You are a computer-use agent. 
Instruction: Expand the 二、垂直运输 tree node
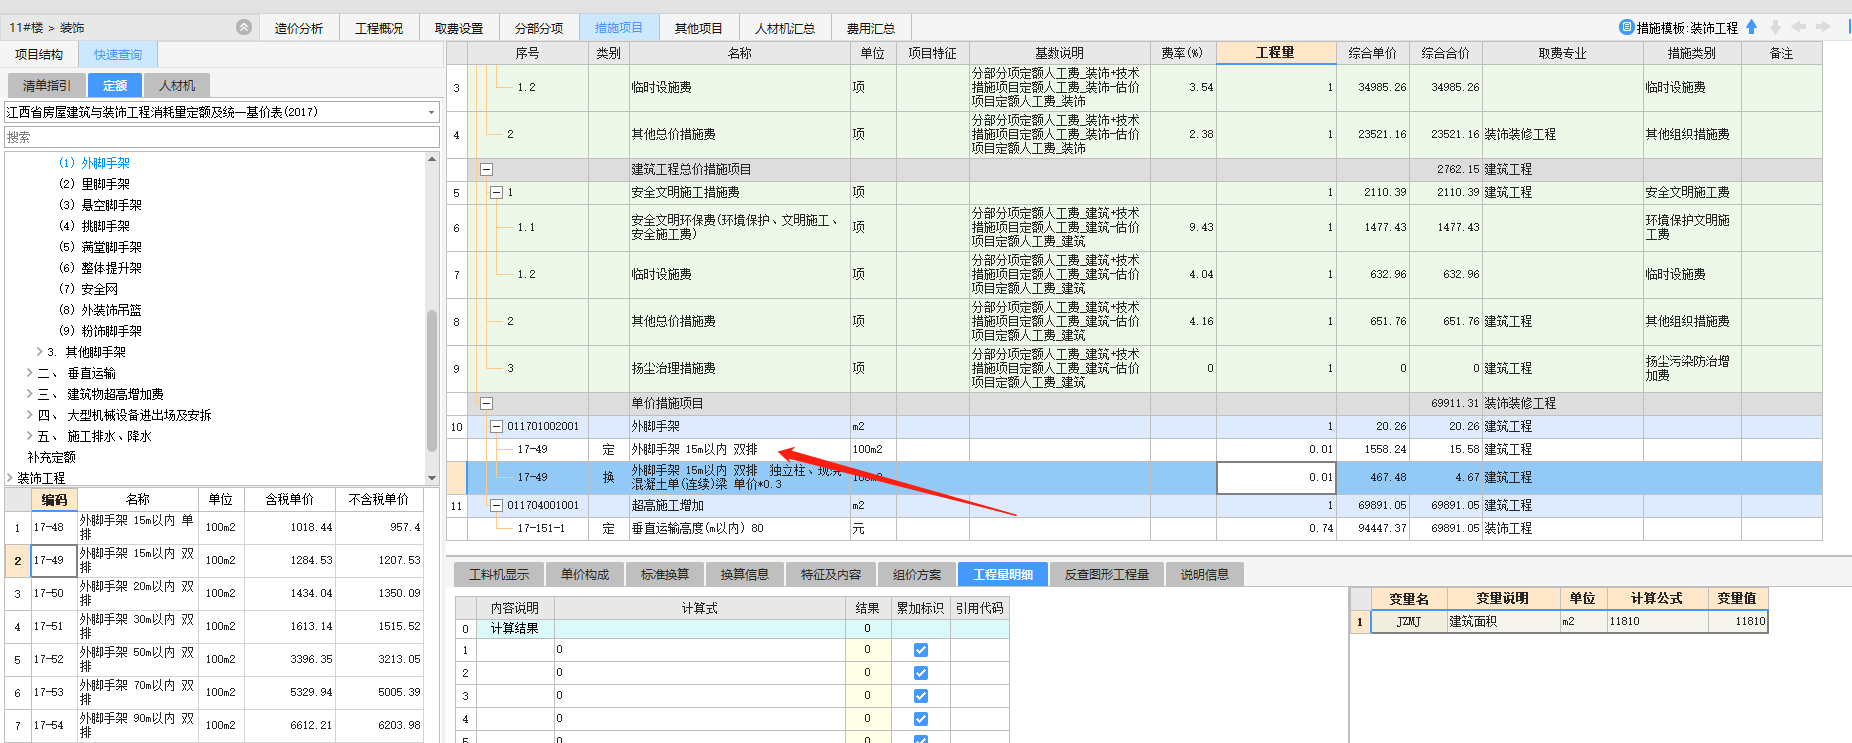point(29,373)
